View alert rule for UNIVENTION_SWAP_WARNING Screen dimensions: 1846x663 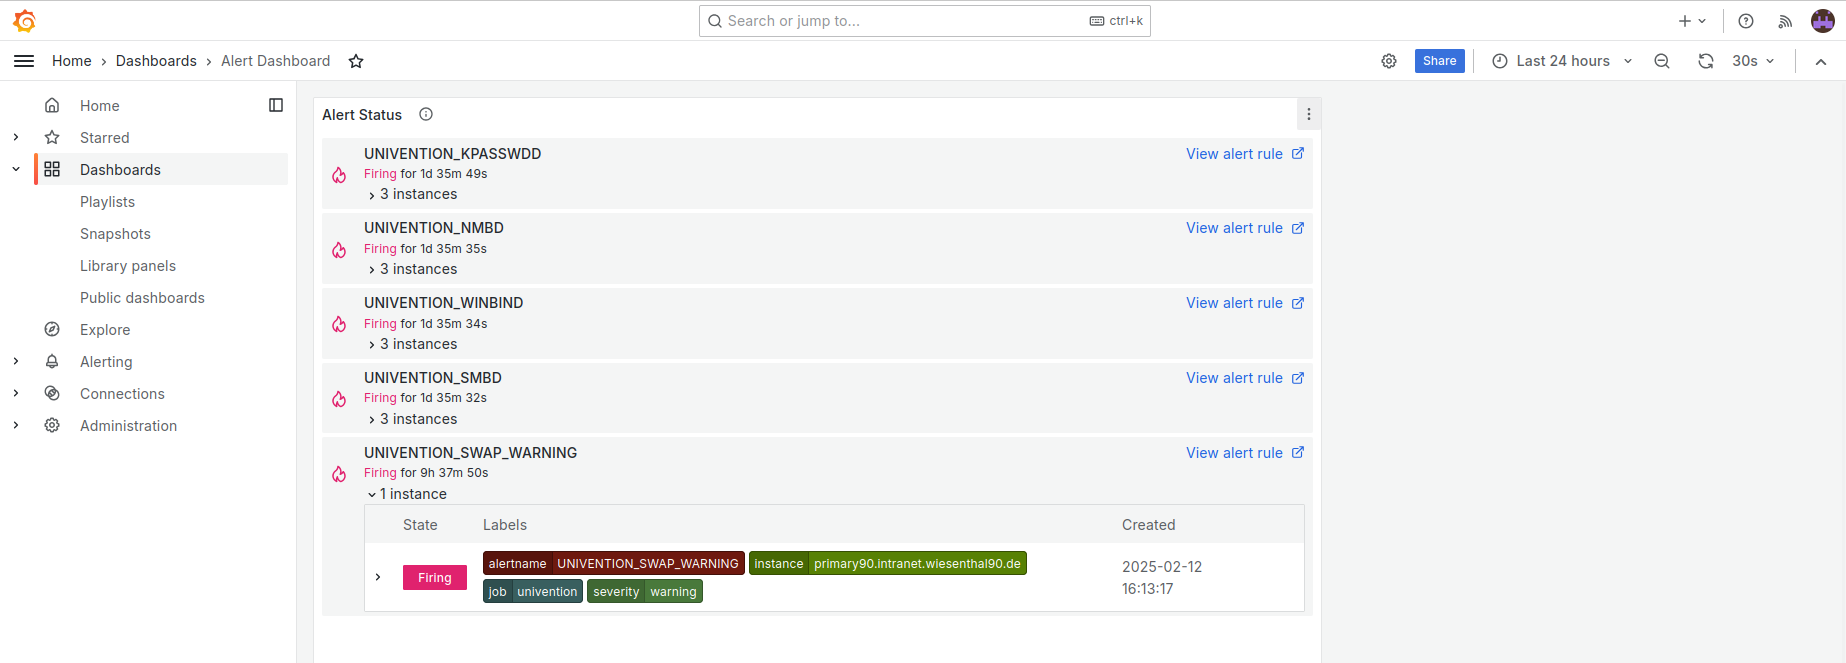click(1245, 453)
